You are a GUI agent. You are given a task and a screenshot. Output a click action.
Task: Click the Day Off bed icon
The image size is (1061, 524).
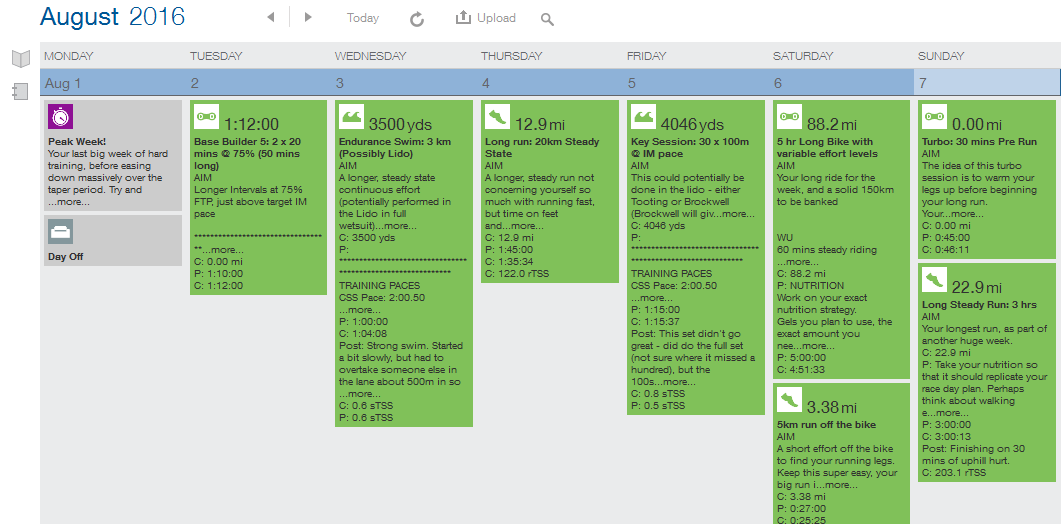click(x=60, y=232)
